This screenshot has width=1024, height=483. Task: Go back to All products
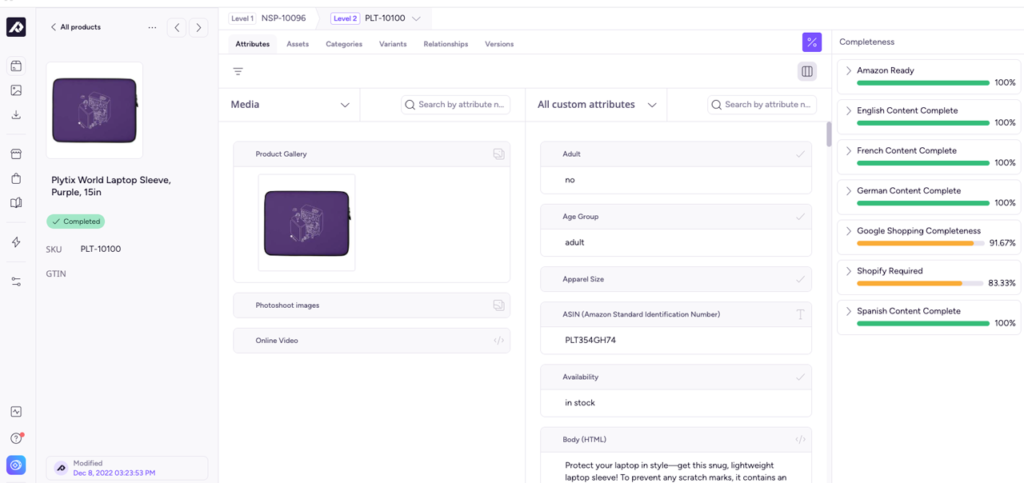[x=75, y=27]
